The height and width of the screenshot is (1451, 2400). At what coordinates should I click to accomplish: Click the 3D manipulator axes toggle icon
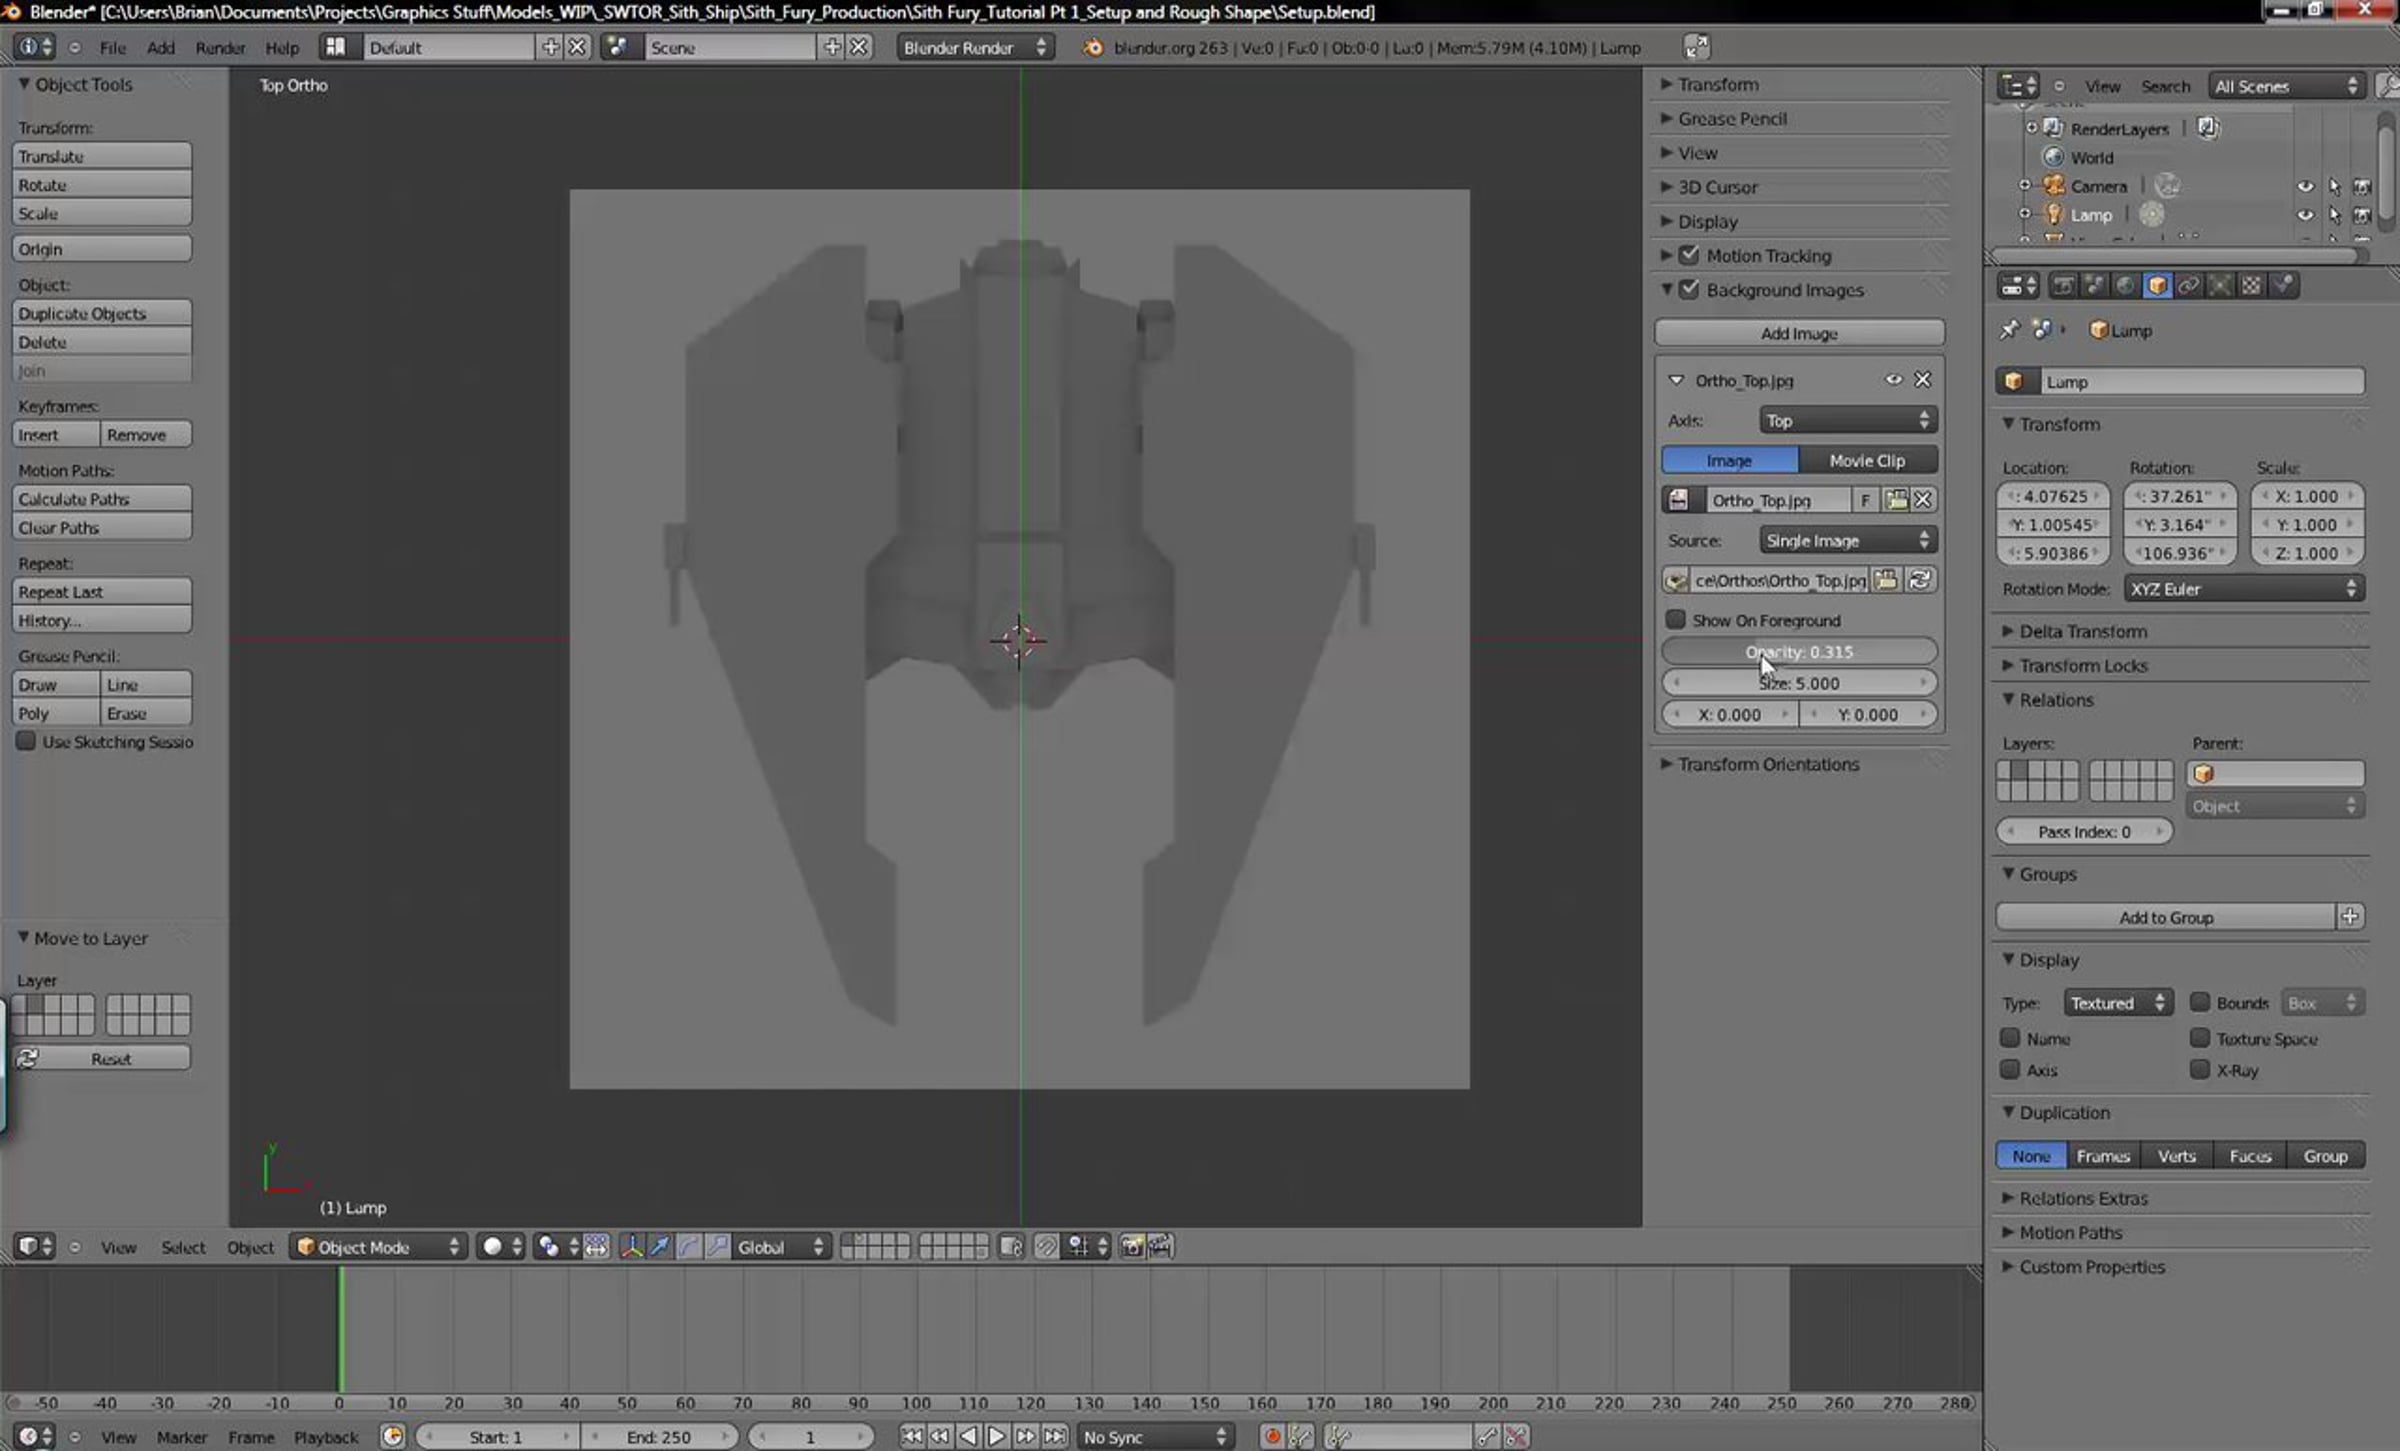(631, 1247)
